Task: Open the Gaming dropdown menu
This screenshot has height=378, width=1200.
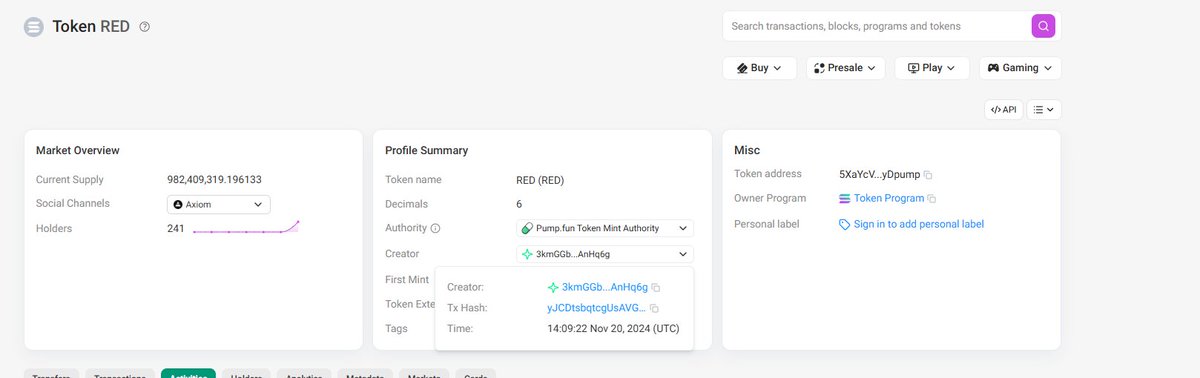Action: [x=1020, y=68]
